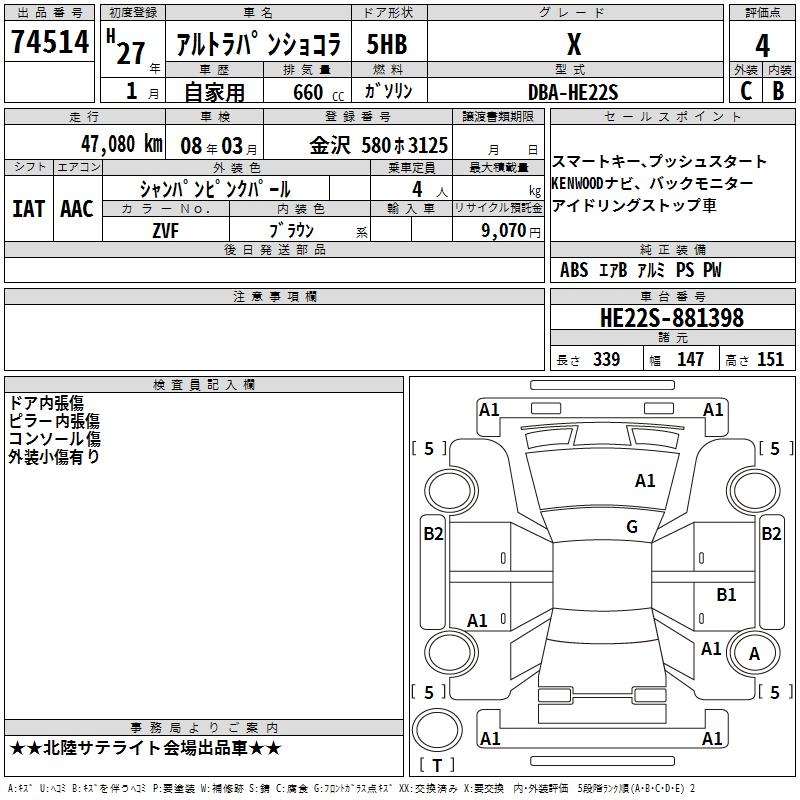Click the アイドリングストップ車 line
800x800 pixels.
pos(634,205)
